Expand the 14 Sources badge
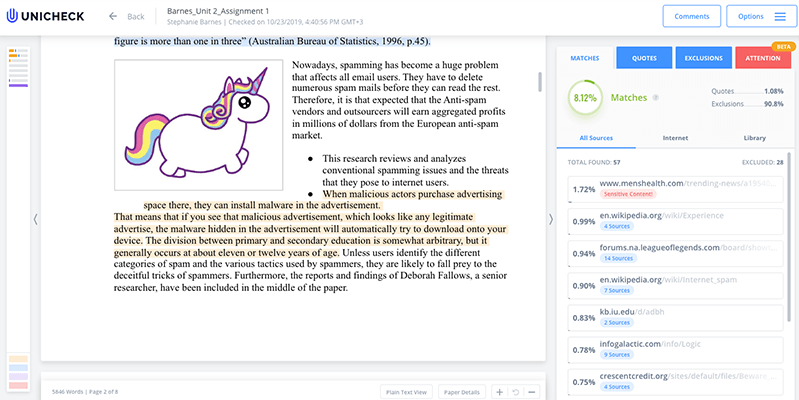 coord(618,258)
